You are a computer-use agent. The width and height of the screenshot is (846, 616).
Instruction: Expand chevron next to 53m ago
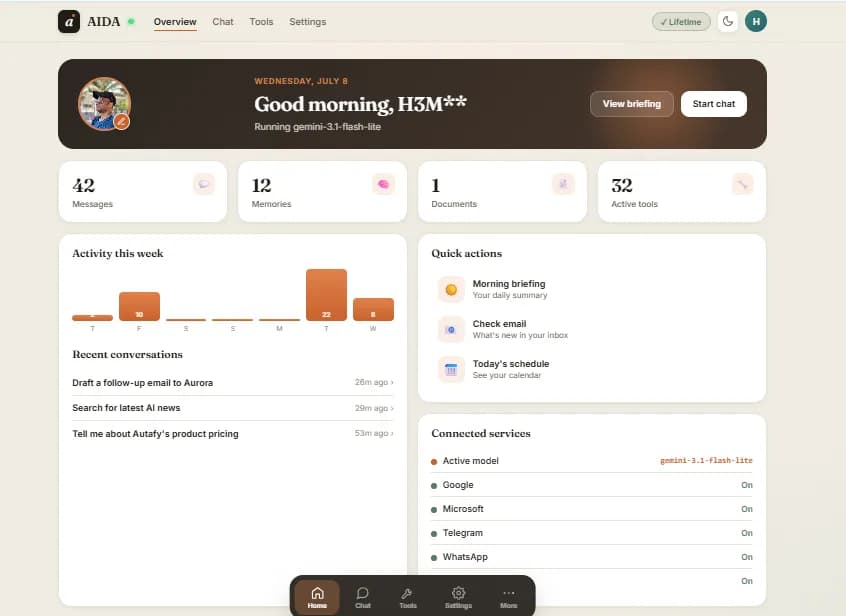[392, 433]
